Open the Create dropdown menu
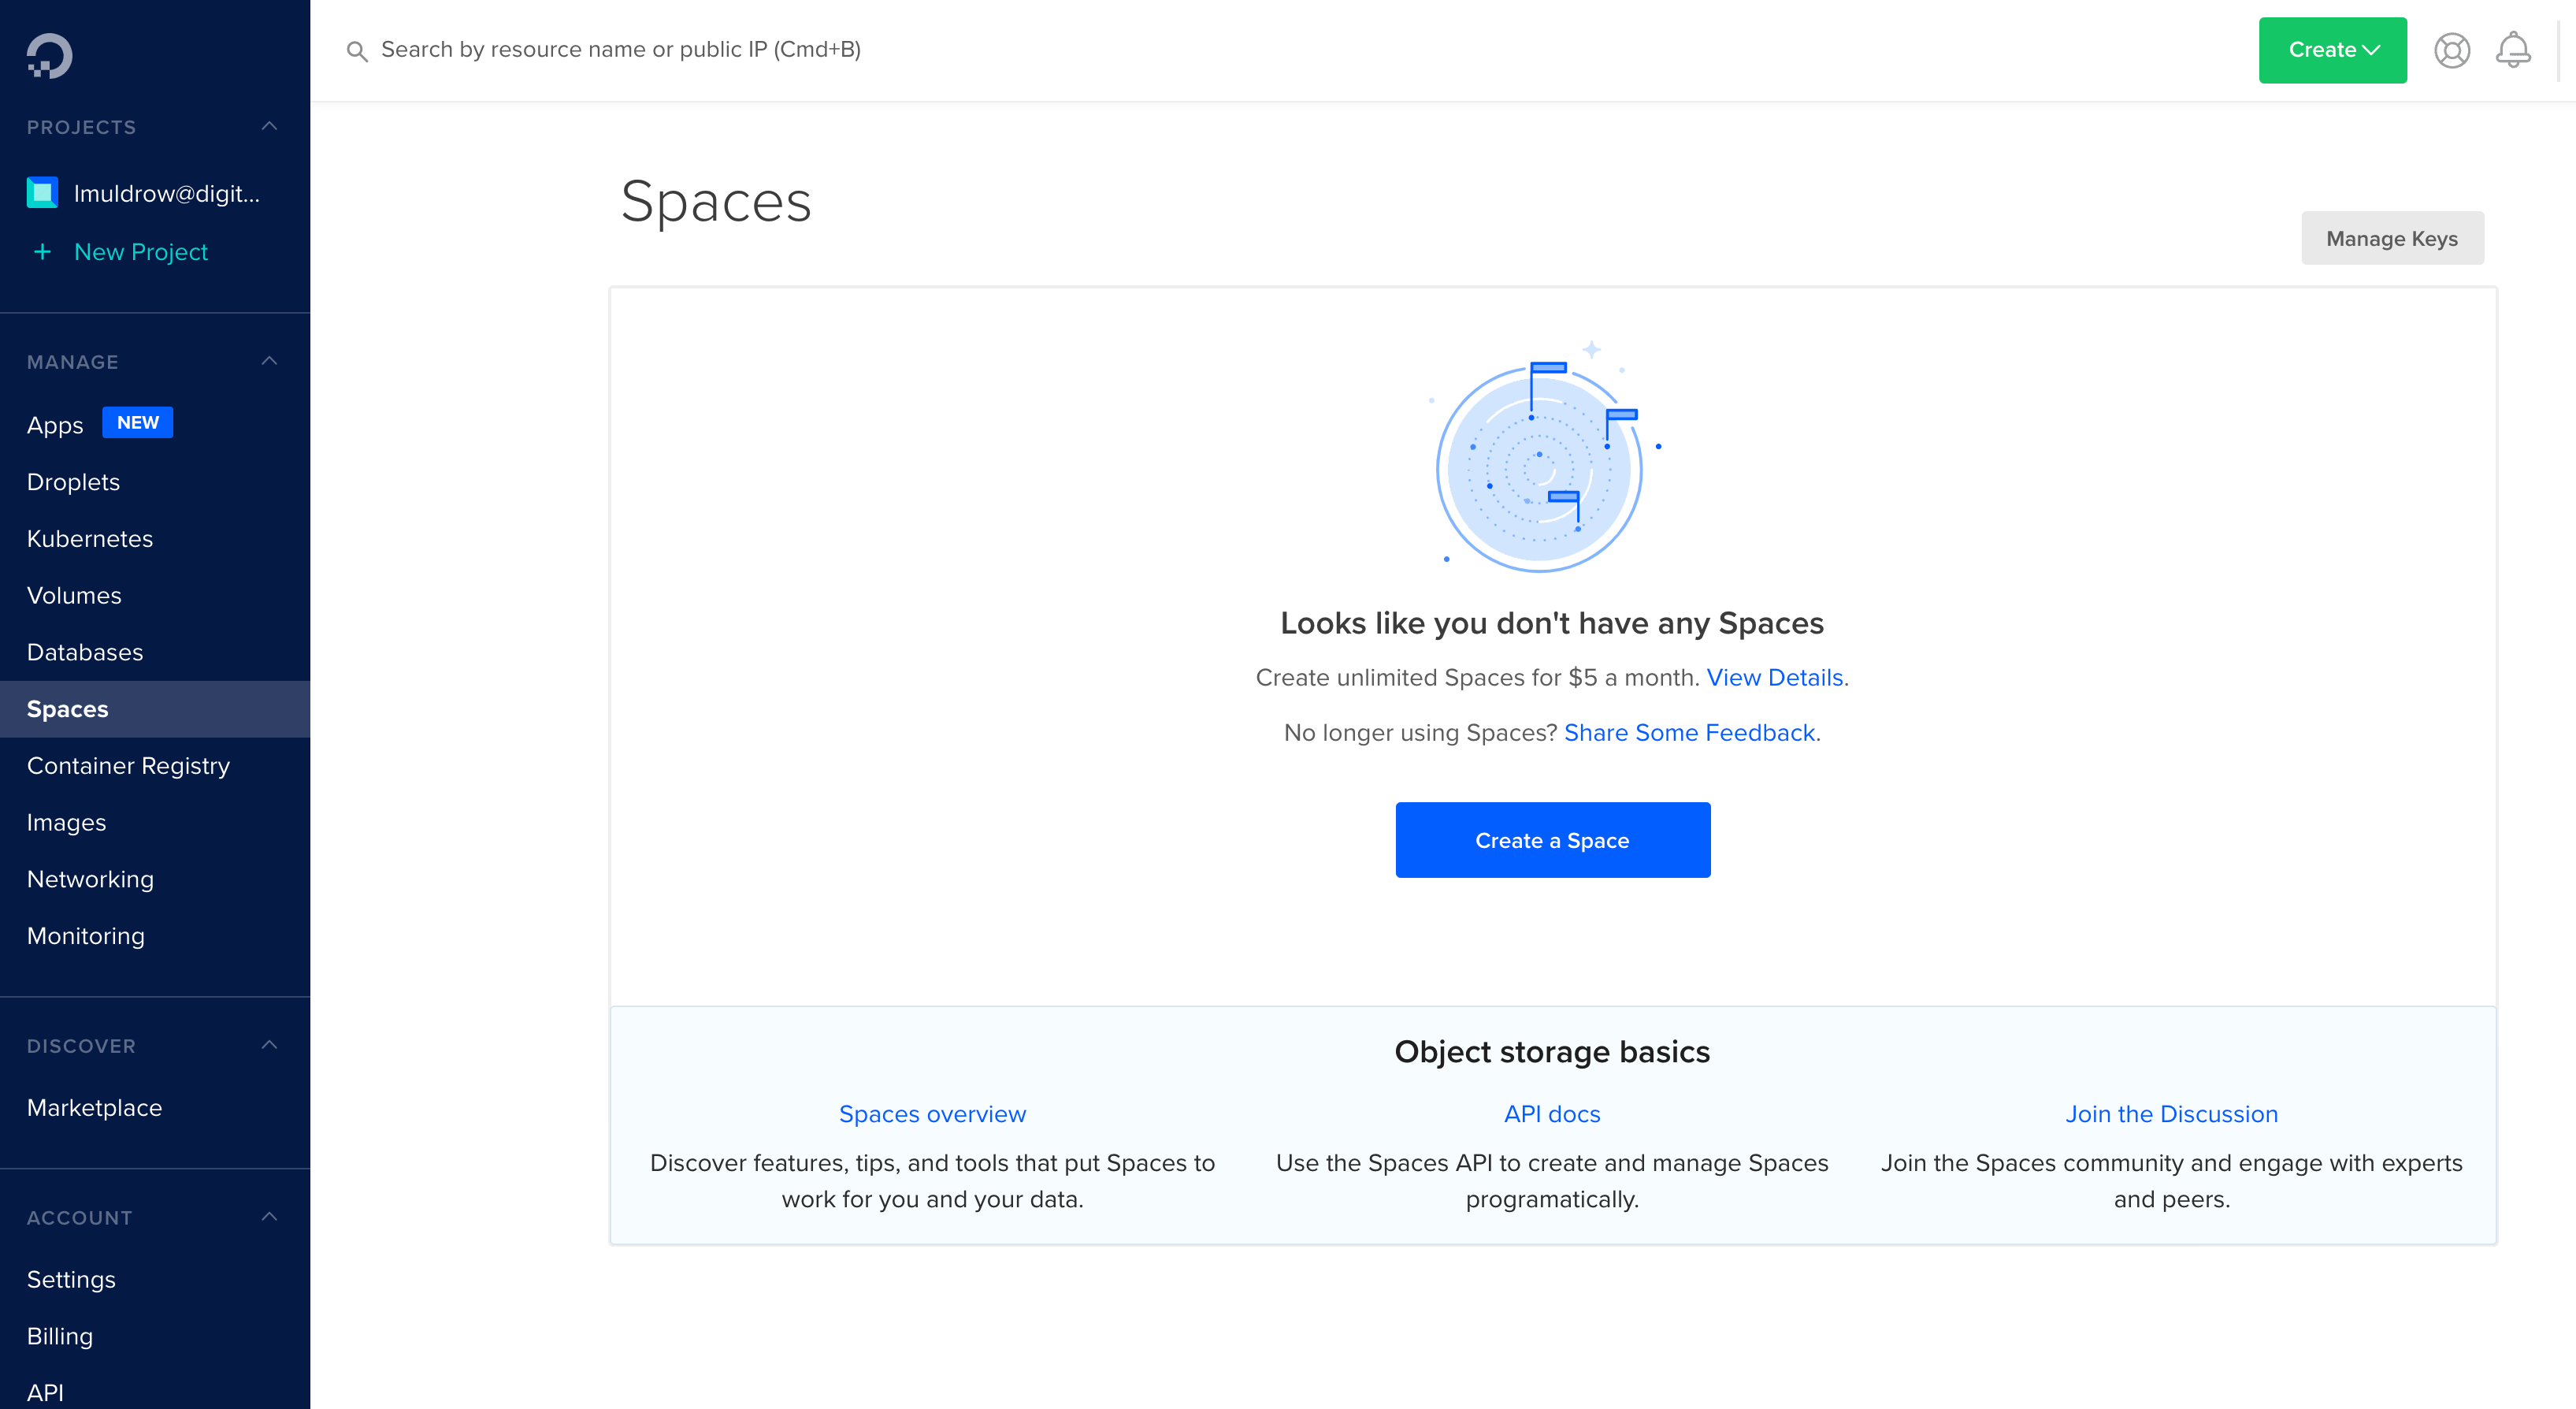The height and width of the screenshot is (1409, 2576). pyautogui.click(x=2332, y=49)
